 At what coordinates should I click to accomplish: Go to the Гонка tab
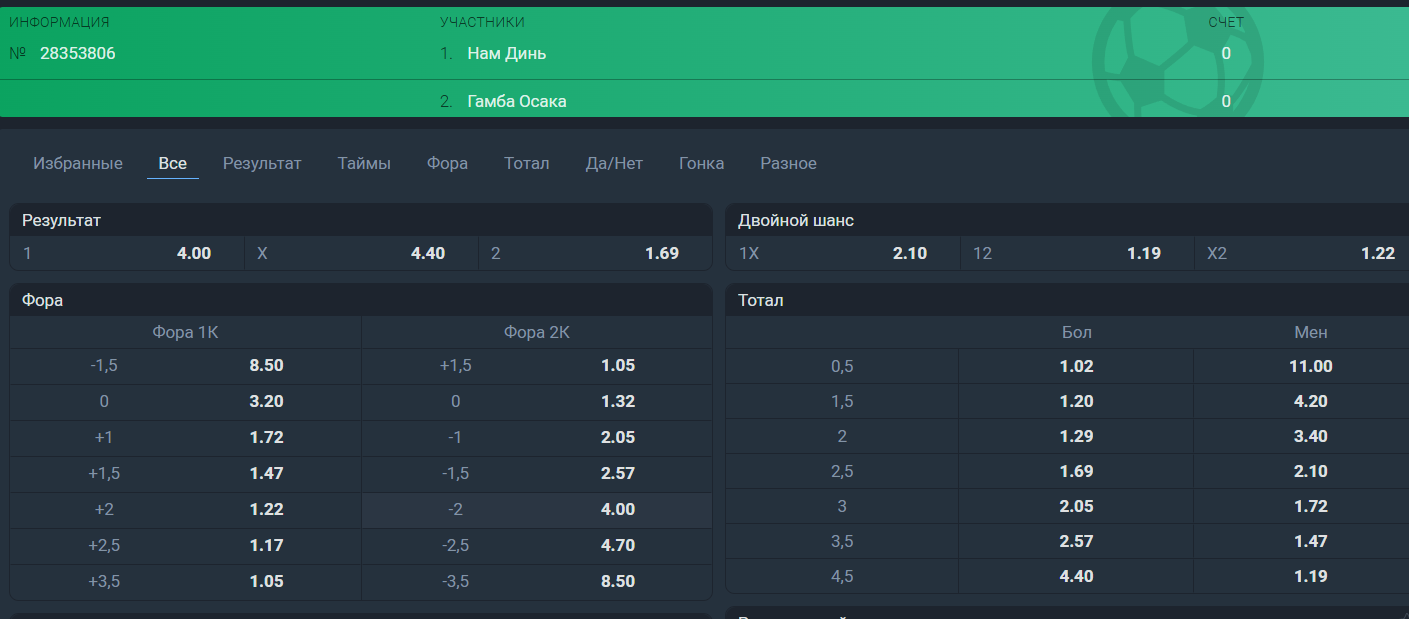click(x=701, y=163)
